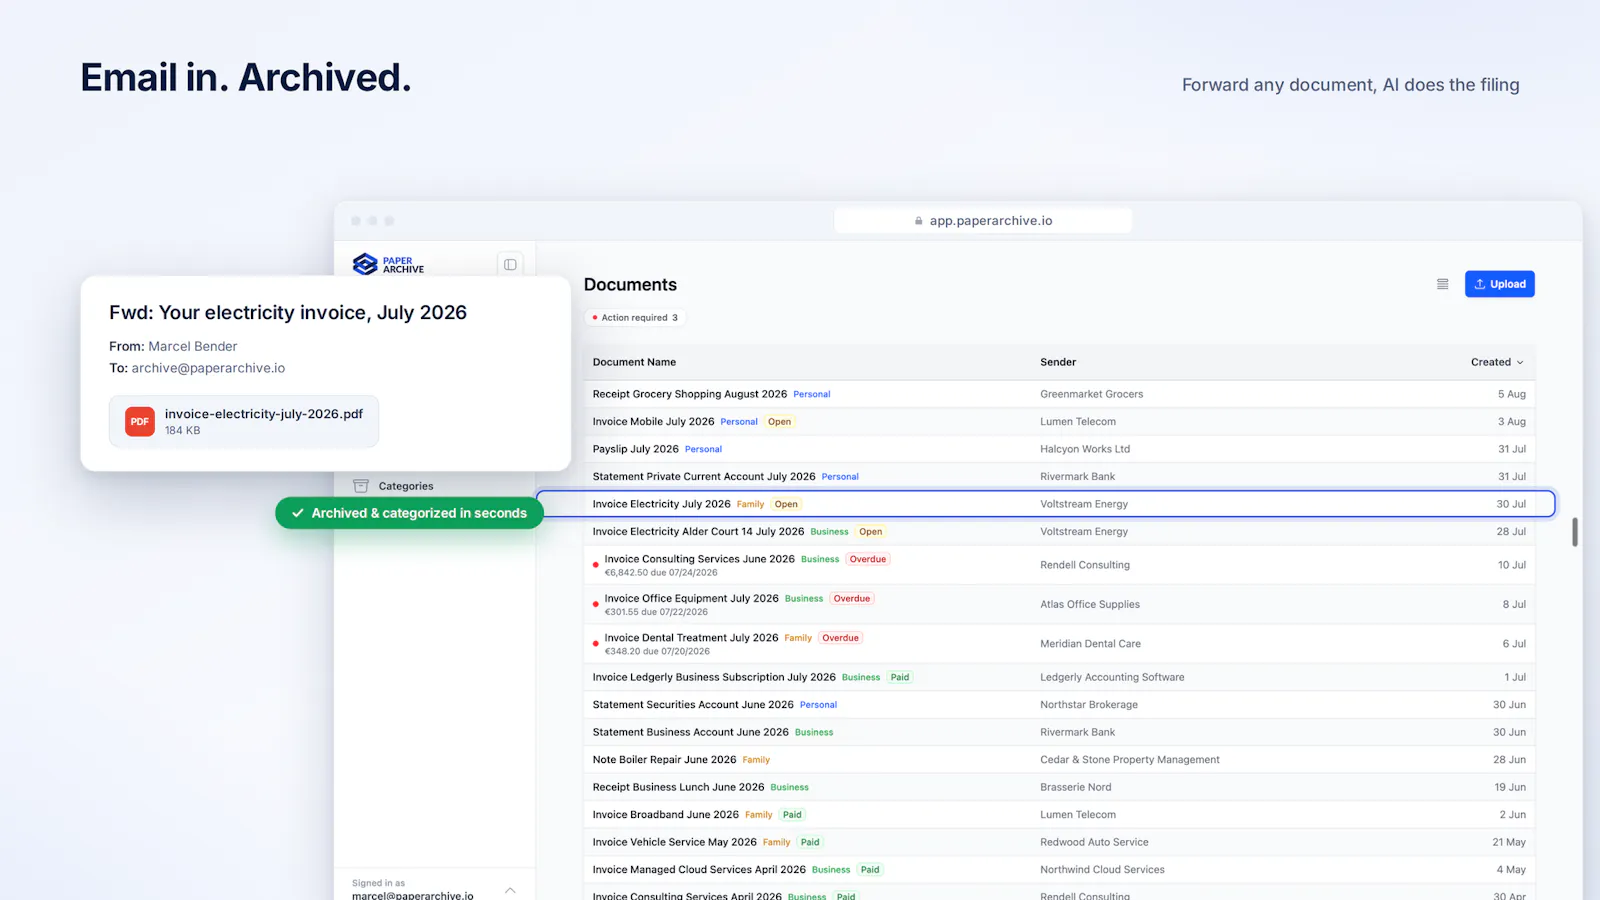
Task: Open Payslip July 2026 document
Action: [x=635, y=449]
